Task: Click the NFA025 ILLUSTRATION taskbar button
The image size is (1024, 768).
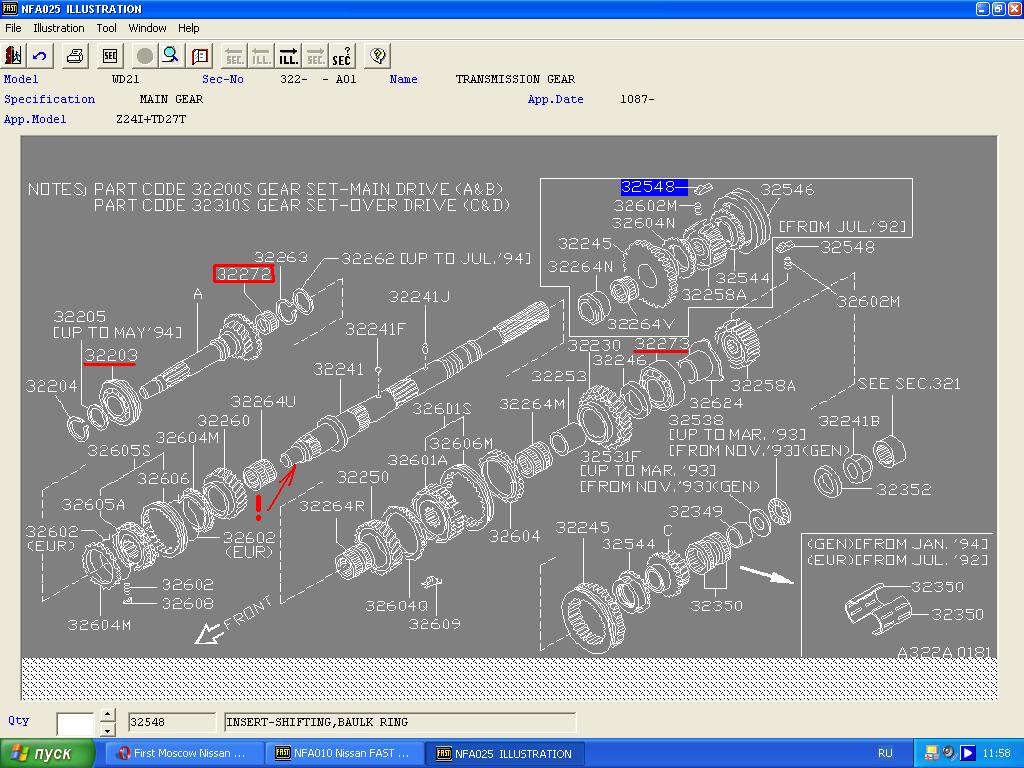Action: click(504, 753)
